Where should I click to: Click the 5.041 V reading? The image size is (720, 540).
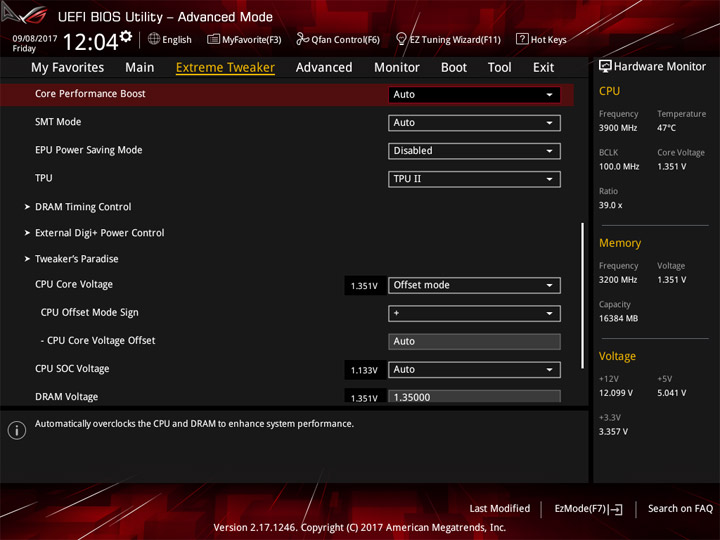tap(671, 393)
